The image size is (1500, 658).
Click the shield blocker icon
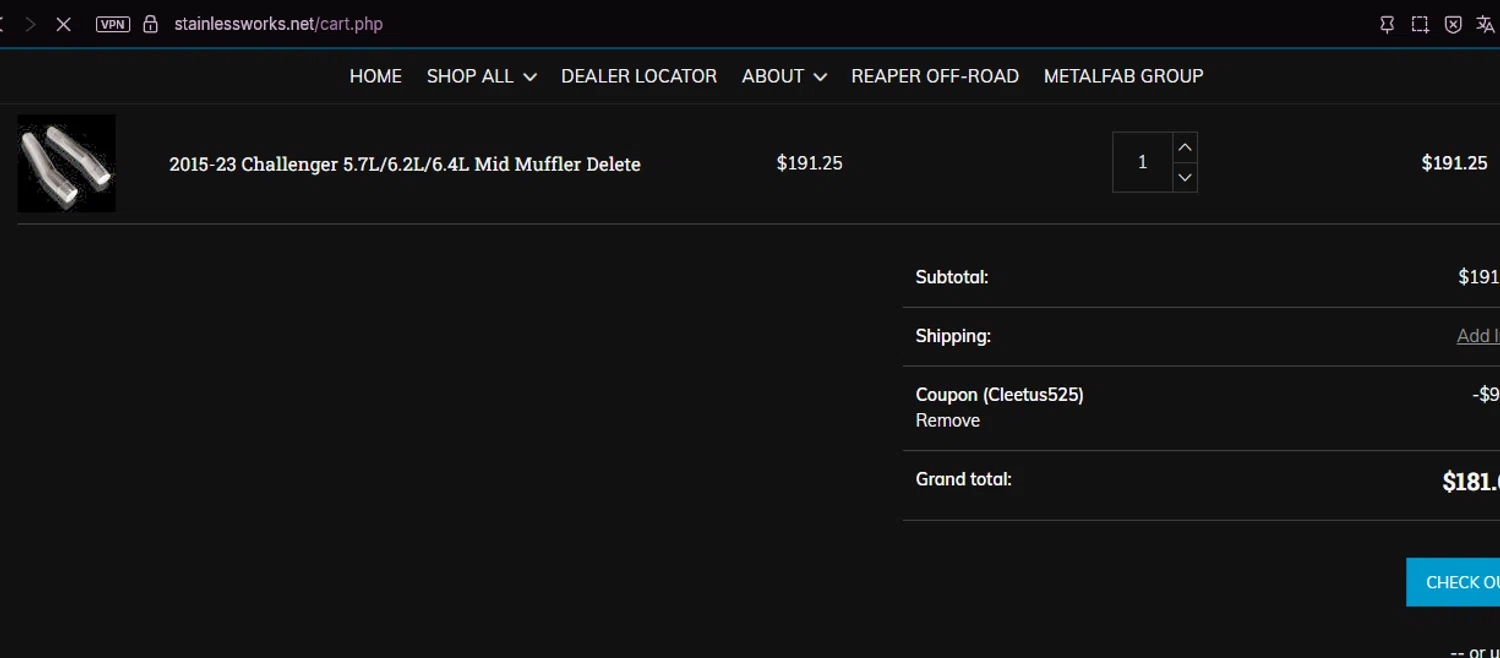[1454, 25]
